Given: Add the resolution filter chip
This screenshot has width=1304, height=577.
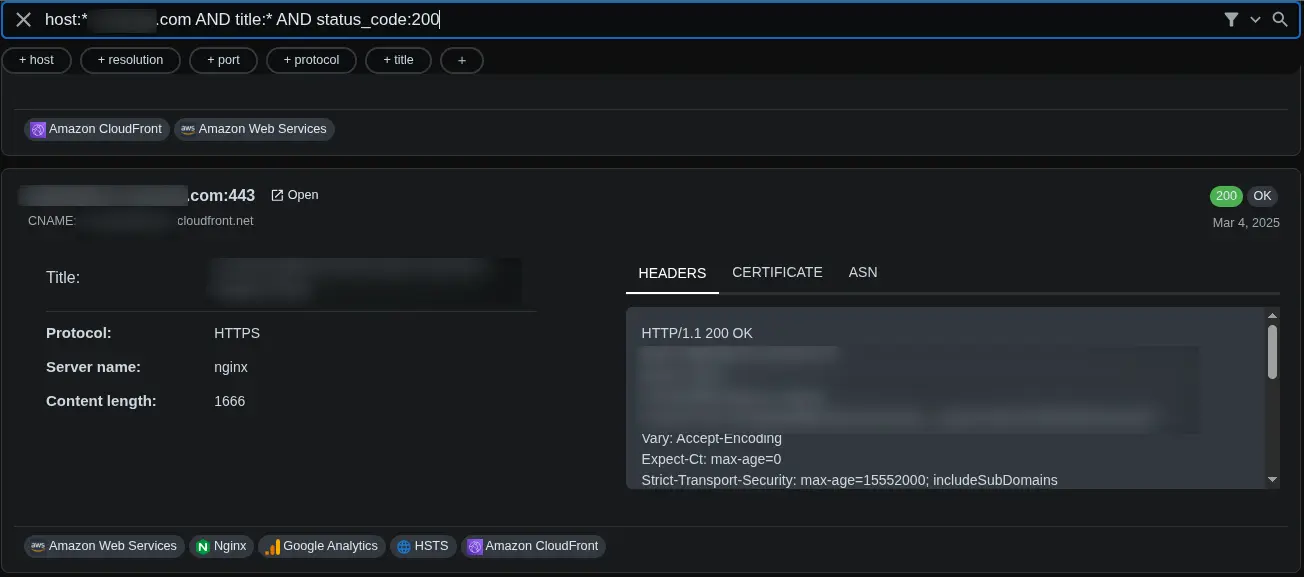Looking at the screenshot, I should [x=130, y=60].
